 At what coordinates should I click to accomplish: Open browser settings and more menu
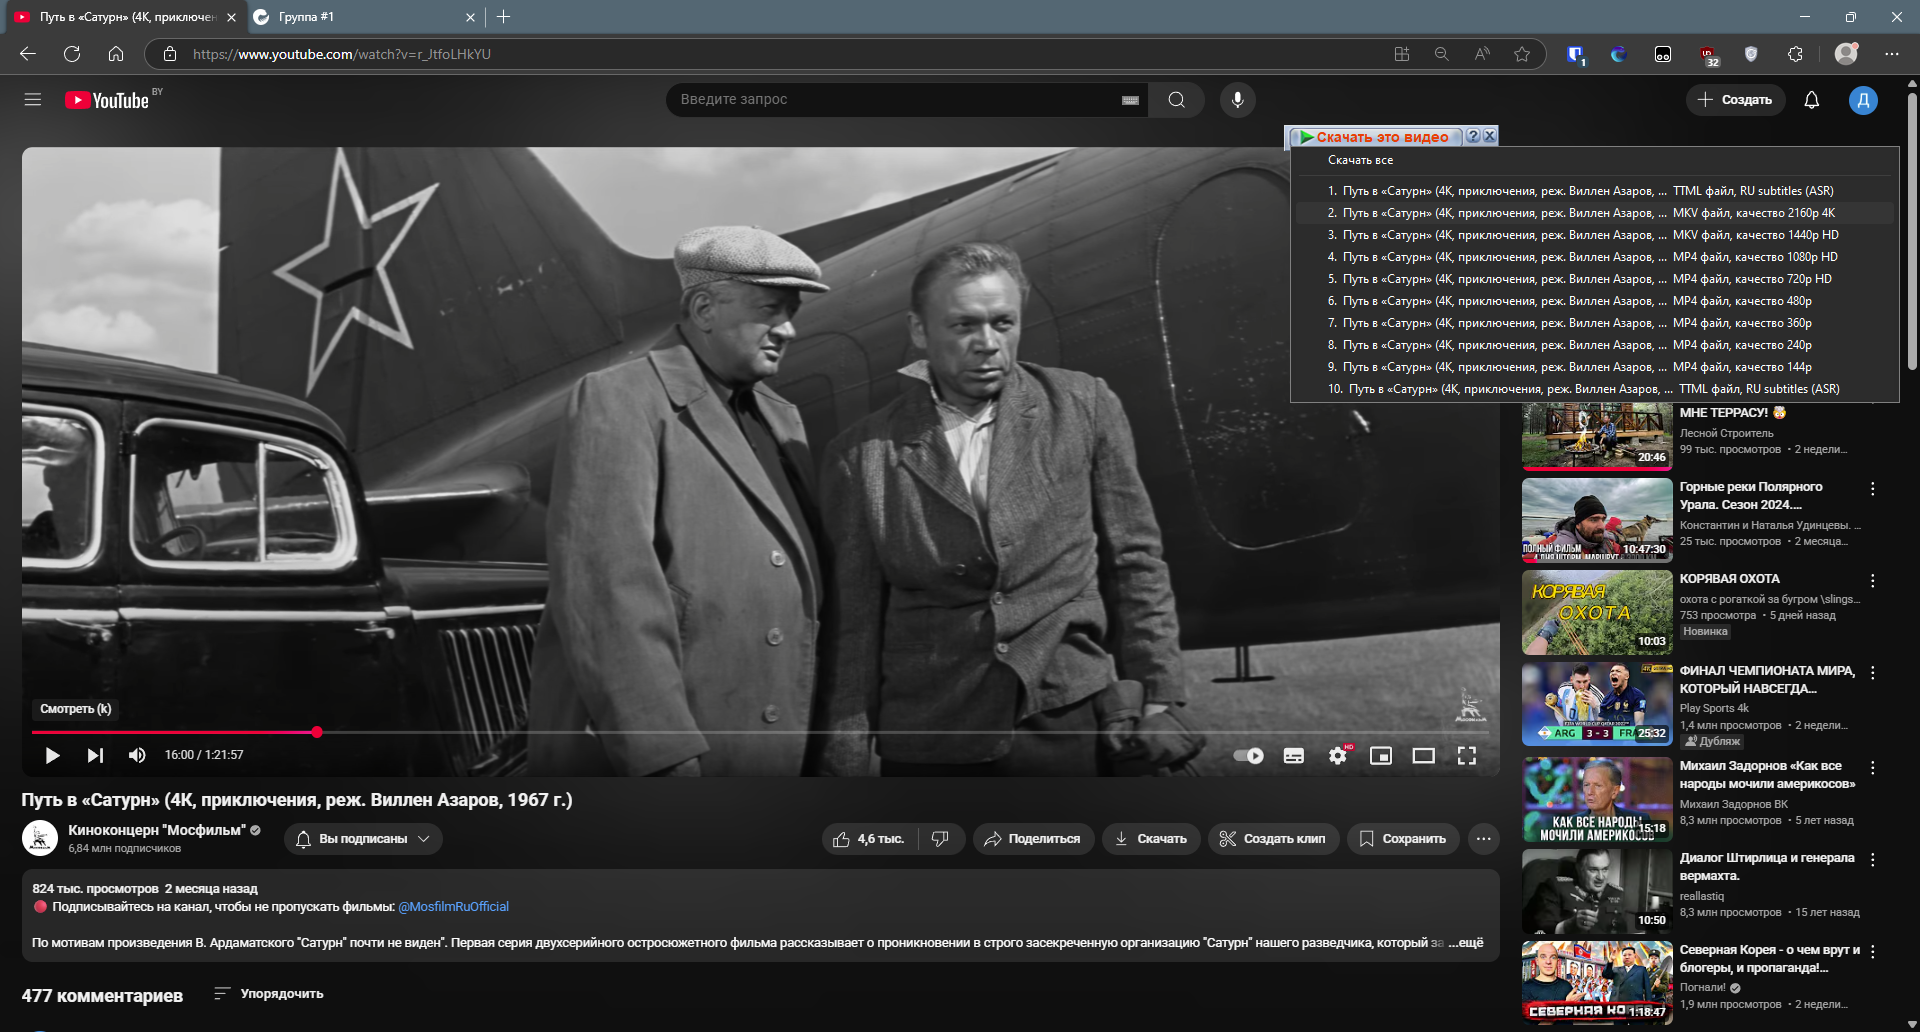click(x=1892, y=54)
